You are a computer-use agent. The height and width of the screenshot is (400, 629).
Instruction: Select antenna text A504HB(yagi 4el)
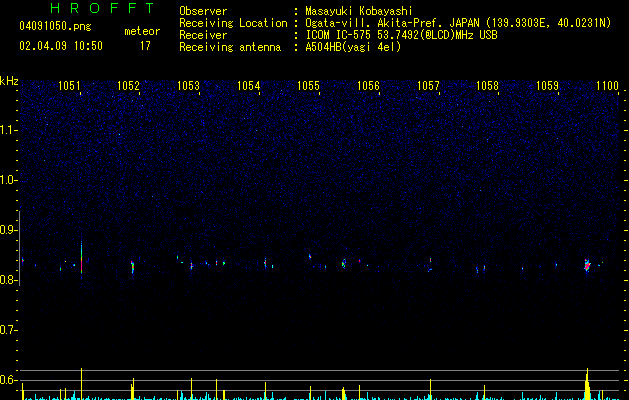pyautogui.click(x=353, y=47)
